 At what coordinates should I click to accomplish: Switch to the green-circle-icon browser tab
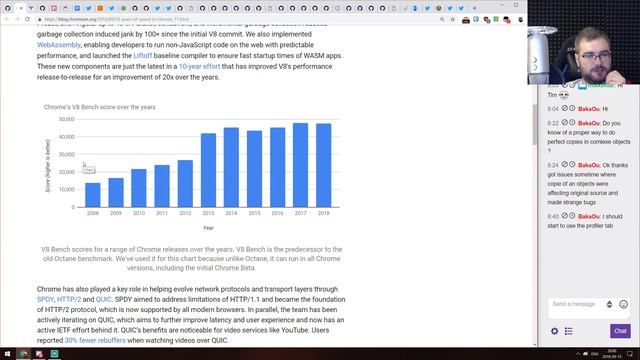pyautogui.click(x=123, y=8)
